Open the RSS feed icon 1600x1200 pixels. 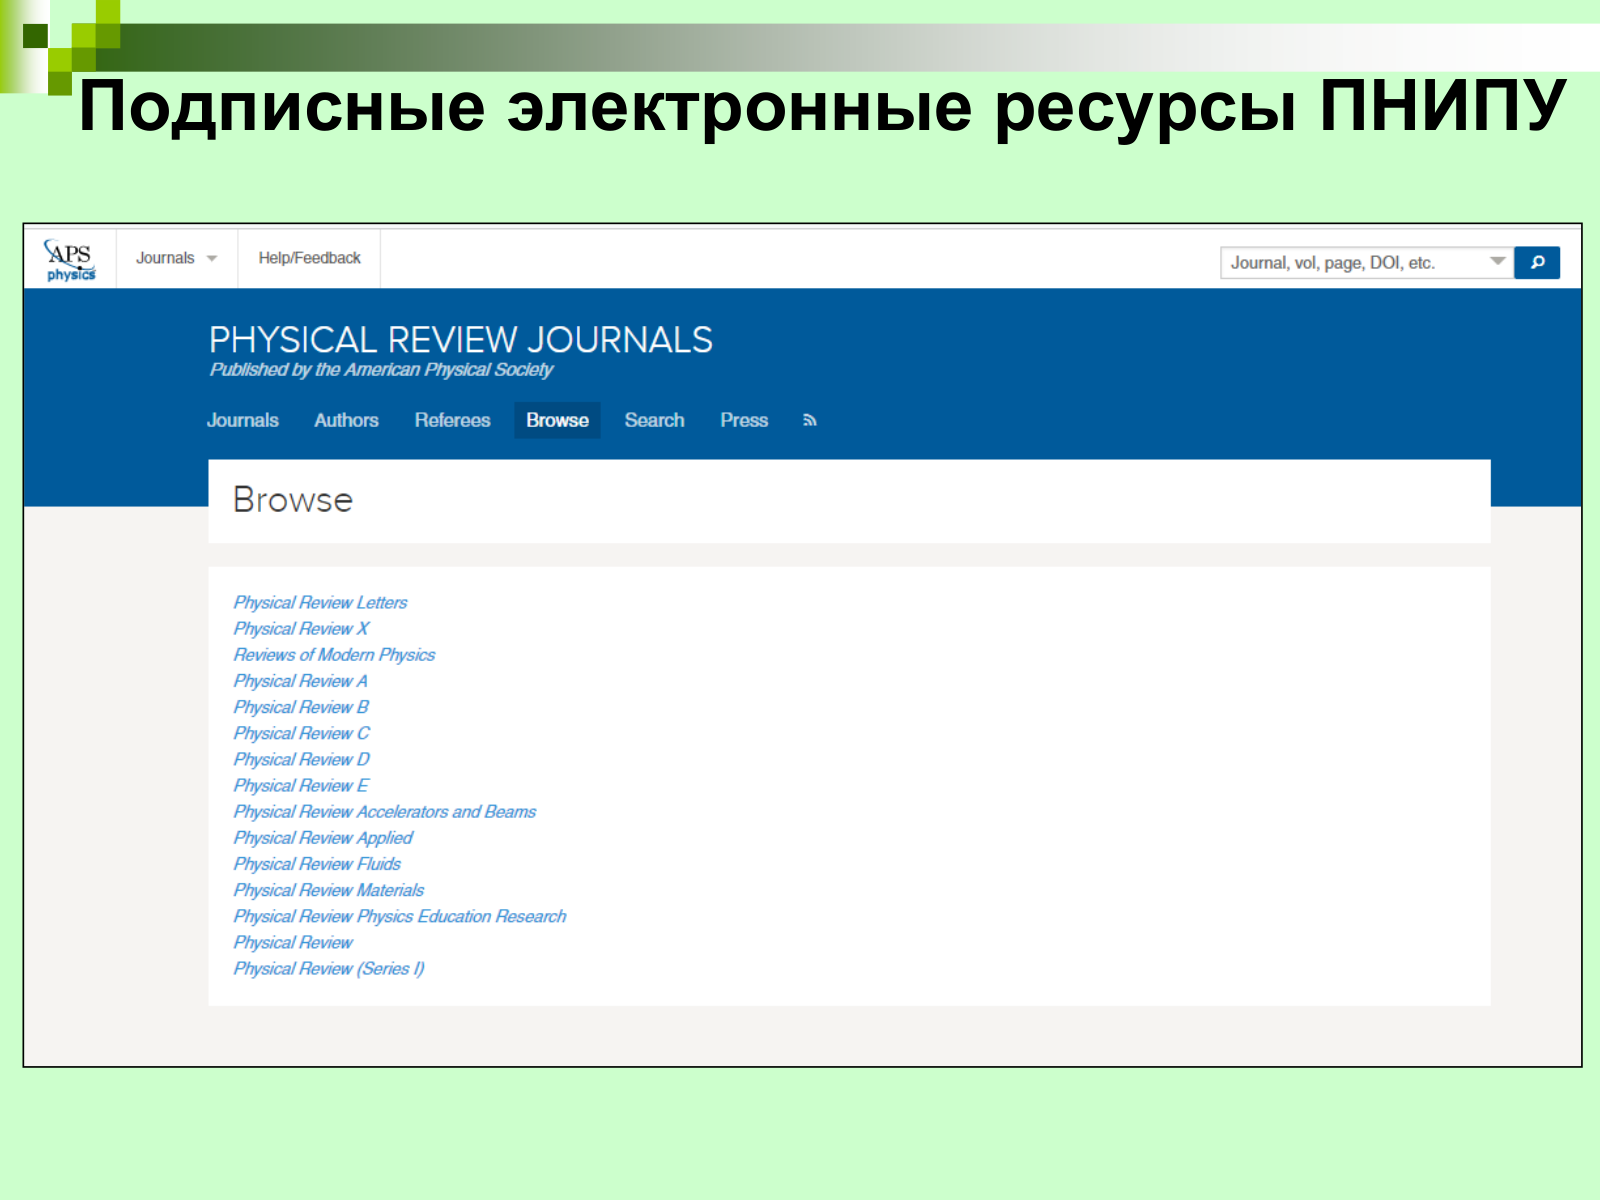[810, 421]
